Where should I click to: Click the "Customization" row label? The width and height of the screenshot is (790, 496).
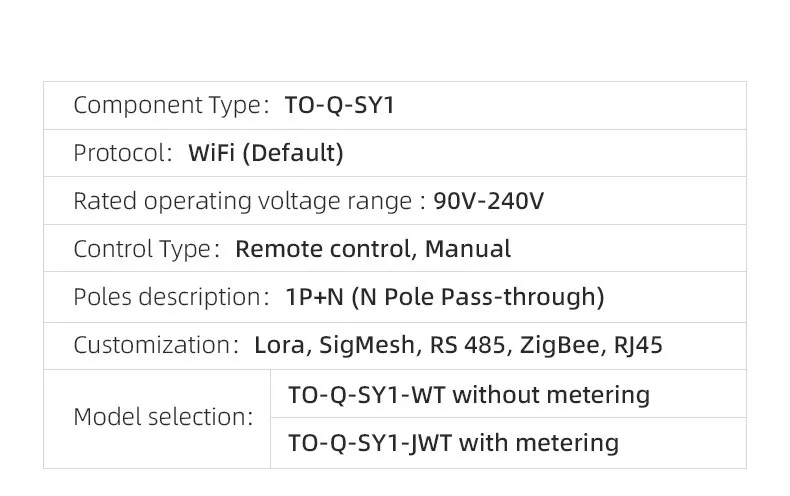coord(152,345)
